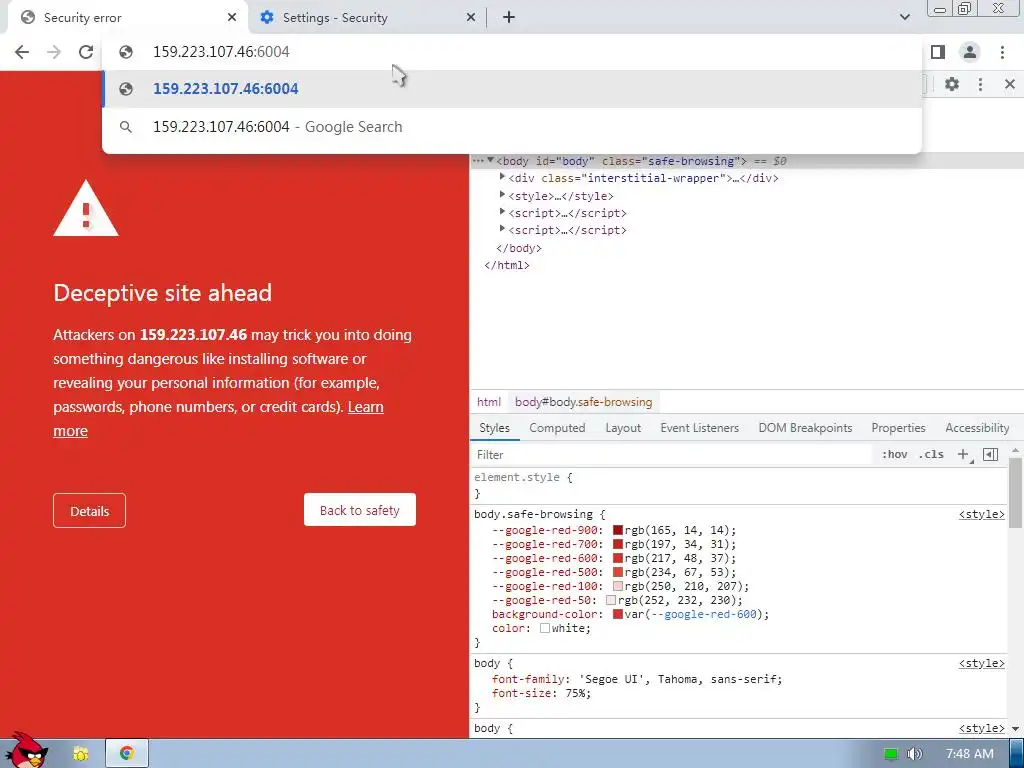Open the file explorer taskbar icon
The image size is (1024, 768).
80,754
